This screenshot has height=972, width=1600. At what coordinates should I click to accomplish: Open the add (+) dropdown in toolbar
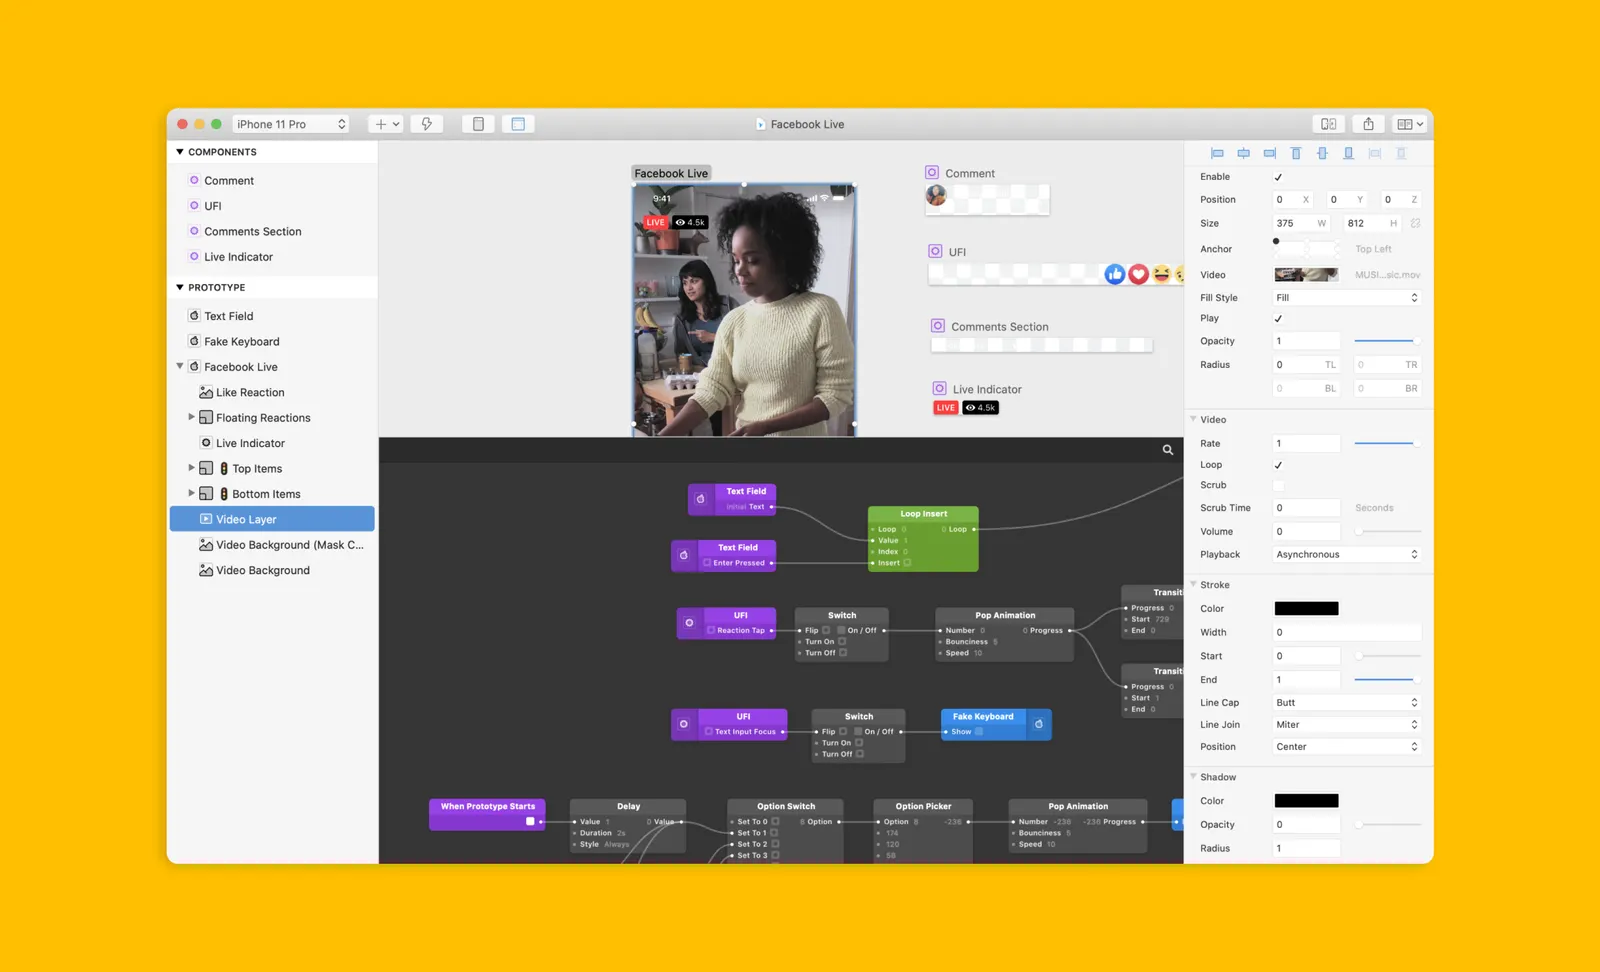[x=386, y=124]
